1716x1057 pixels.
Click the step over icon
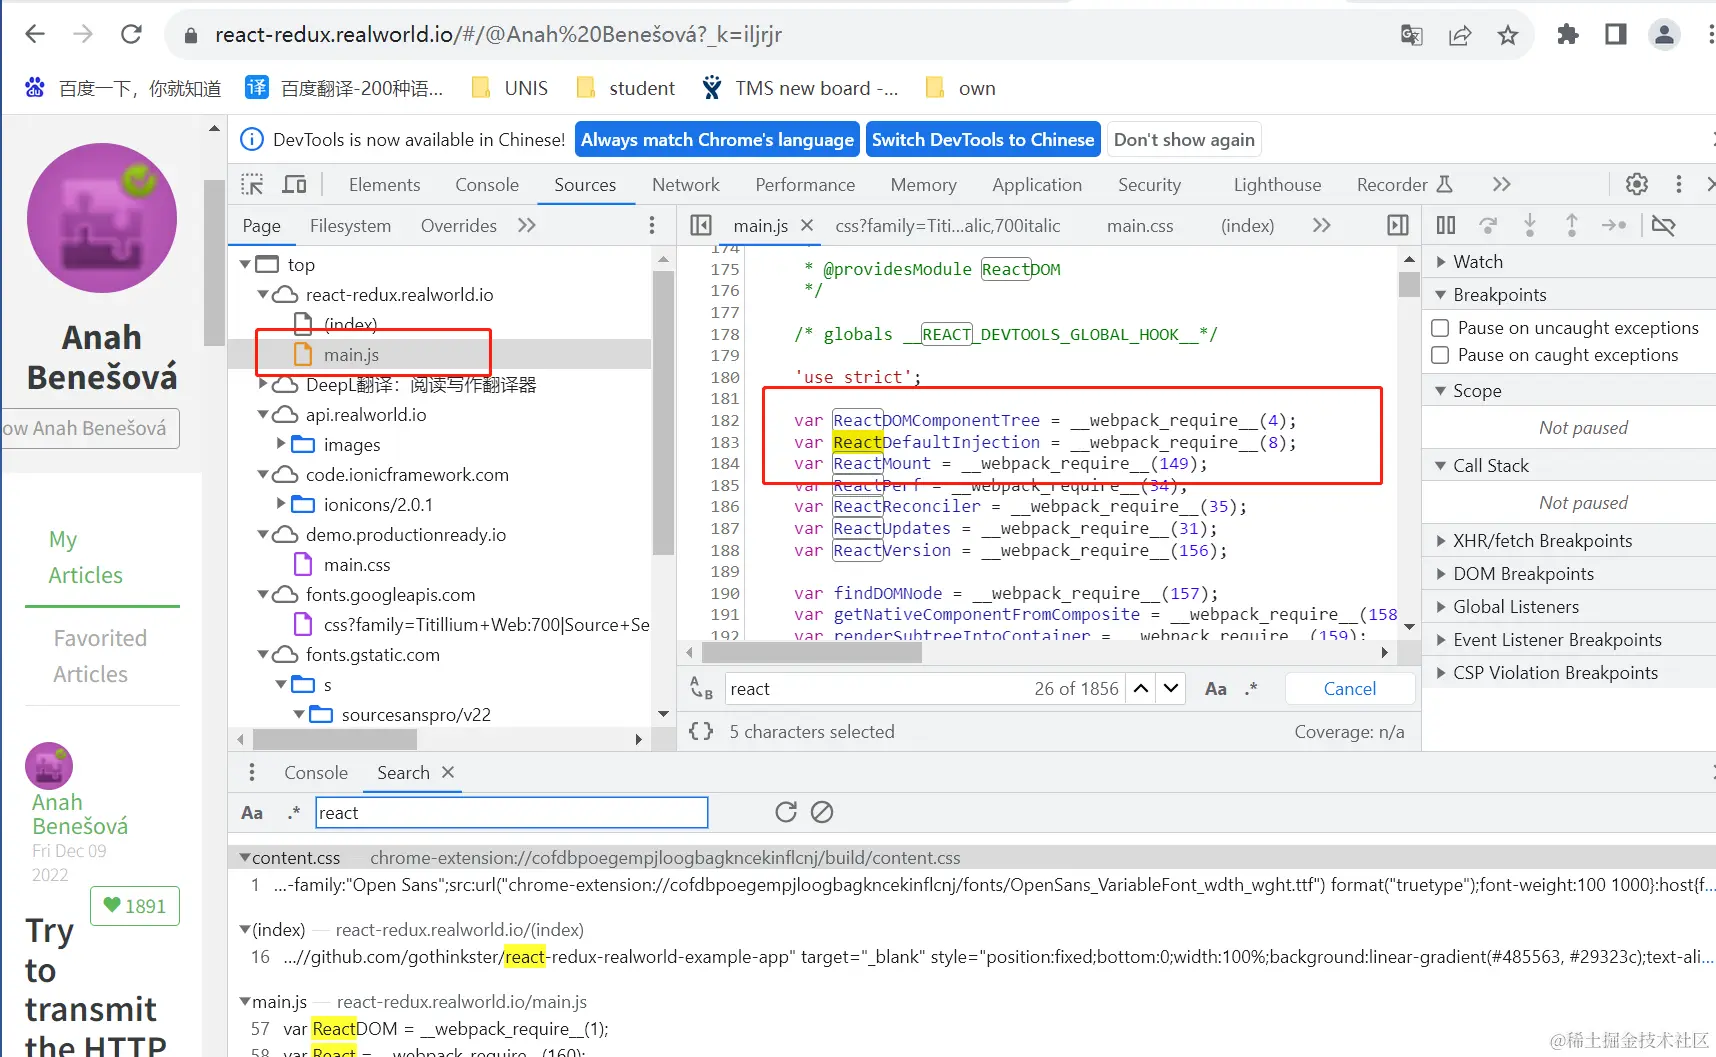pyautogui.click(x=1488, y=225)
